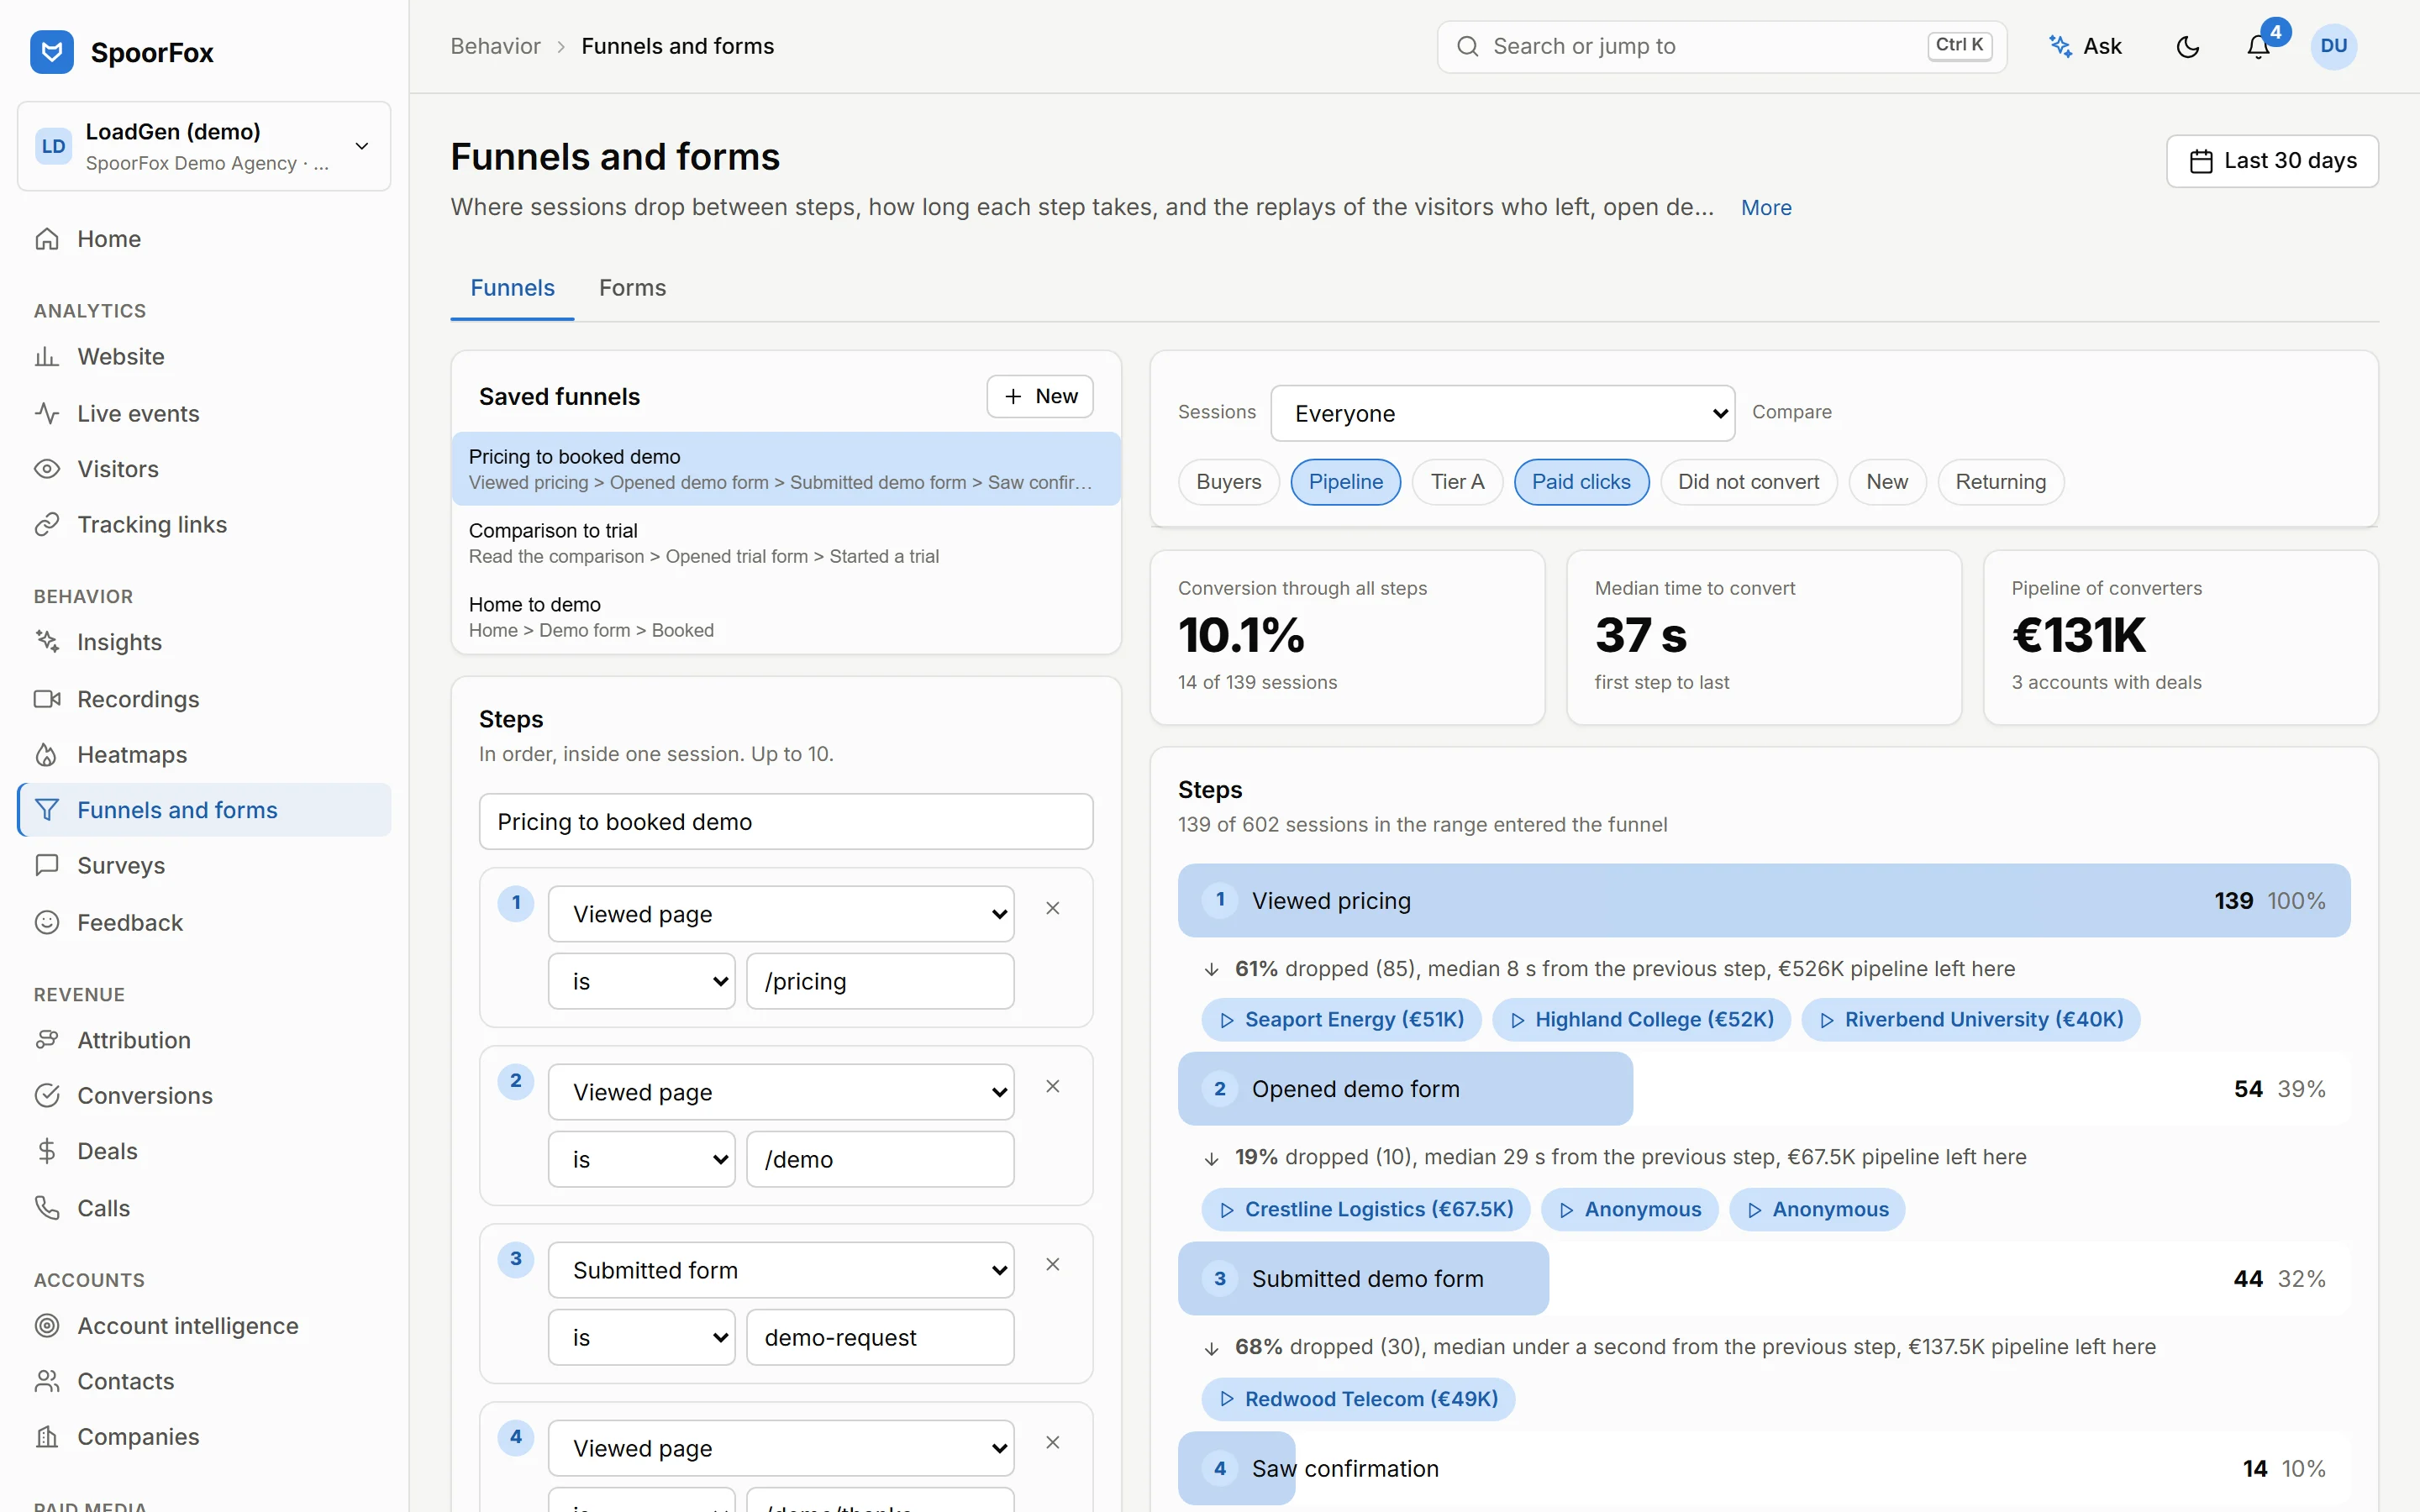Switch to the Forms tab
Image resolution: width=2420 pixels, height=1512 pixels.
[x=632, y=288]
